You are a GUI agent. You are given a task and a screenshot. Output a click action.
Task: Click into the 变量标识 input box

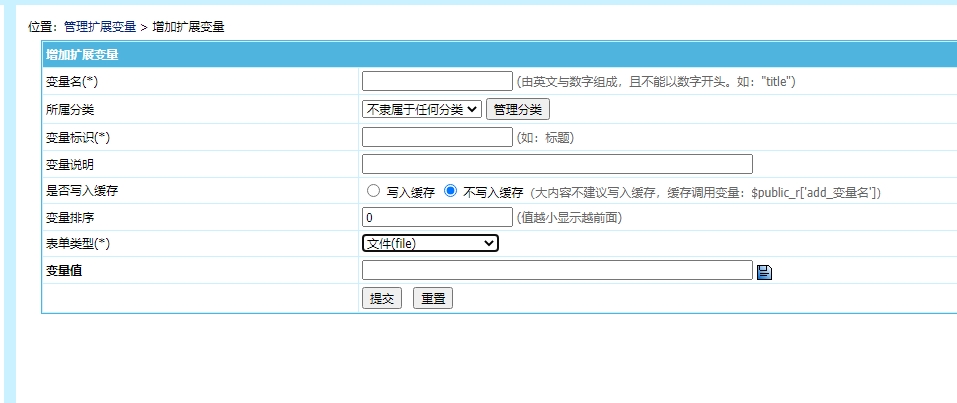[437, 137]
